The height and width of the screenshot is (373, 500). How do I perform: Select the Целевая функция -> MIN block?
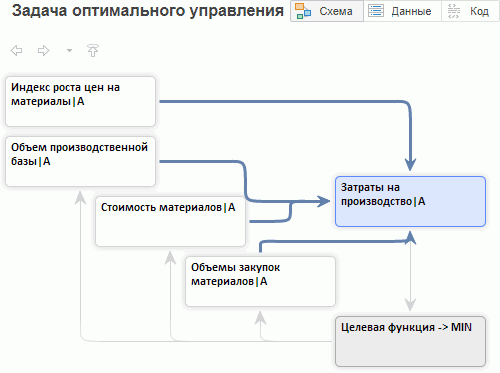410,341
